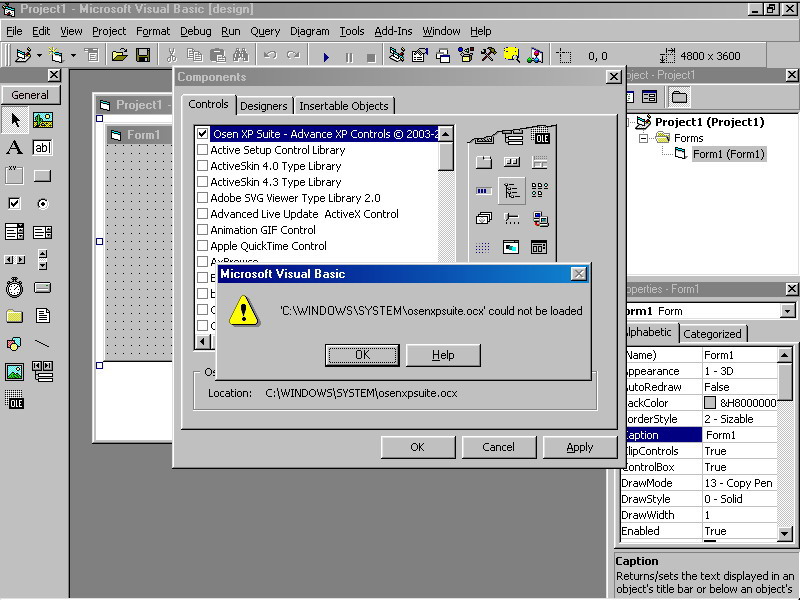Click the Save Project toolbar icon
Screen dimensions: 800x600
click(143, 55)
